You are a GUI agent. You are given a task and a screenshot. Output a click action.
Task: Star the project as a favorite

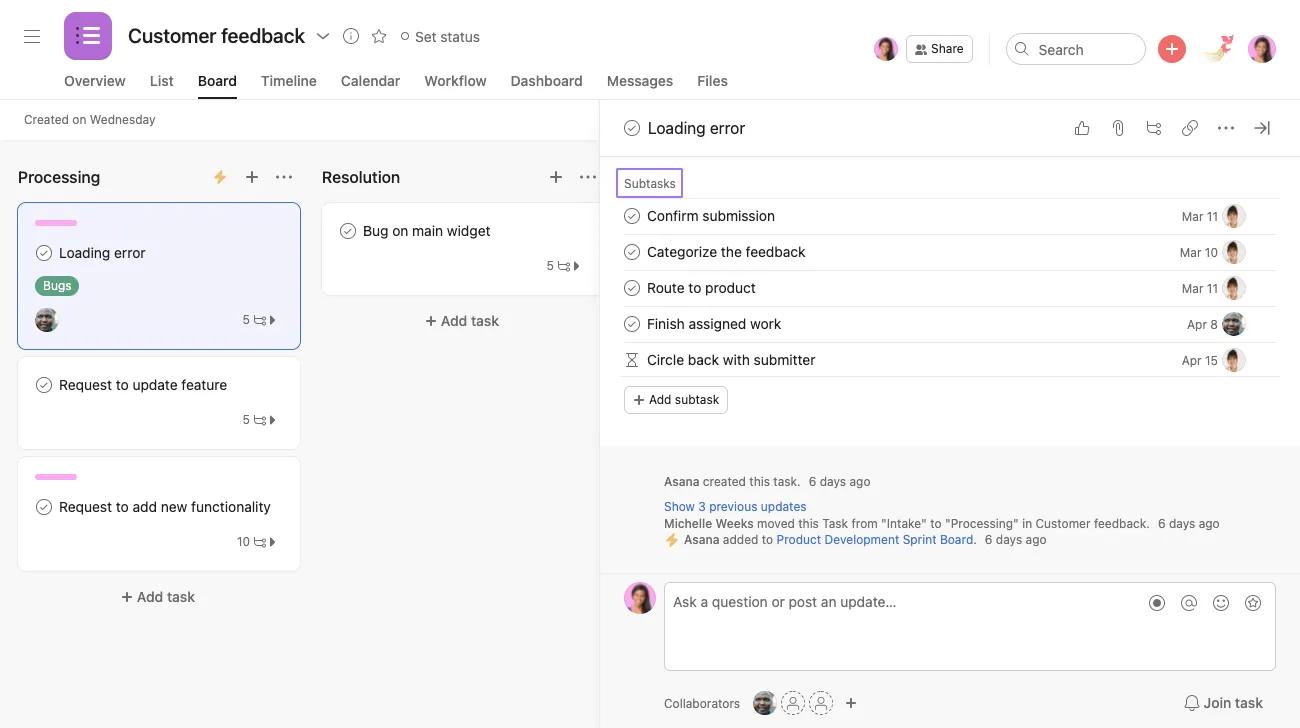(x=379, y=35)
